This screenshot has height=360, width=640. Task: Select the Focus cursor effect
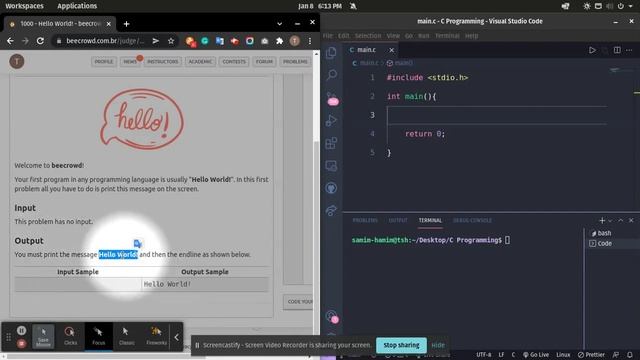[x=98, y=336]
